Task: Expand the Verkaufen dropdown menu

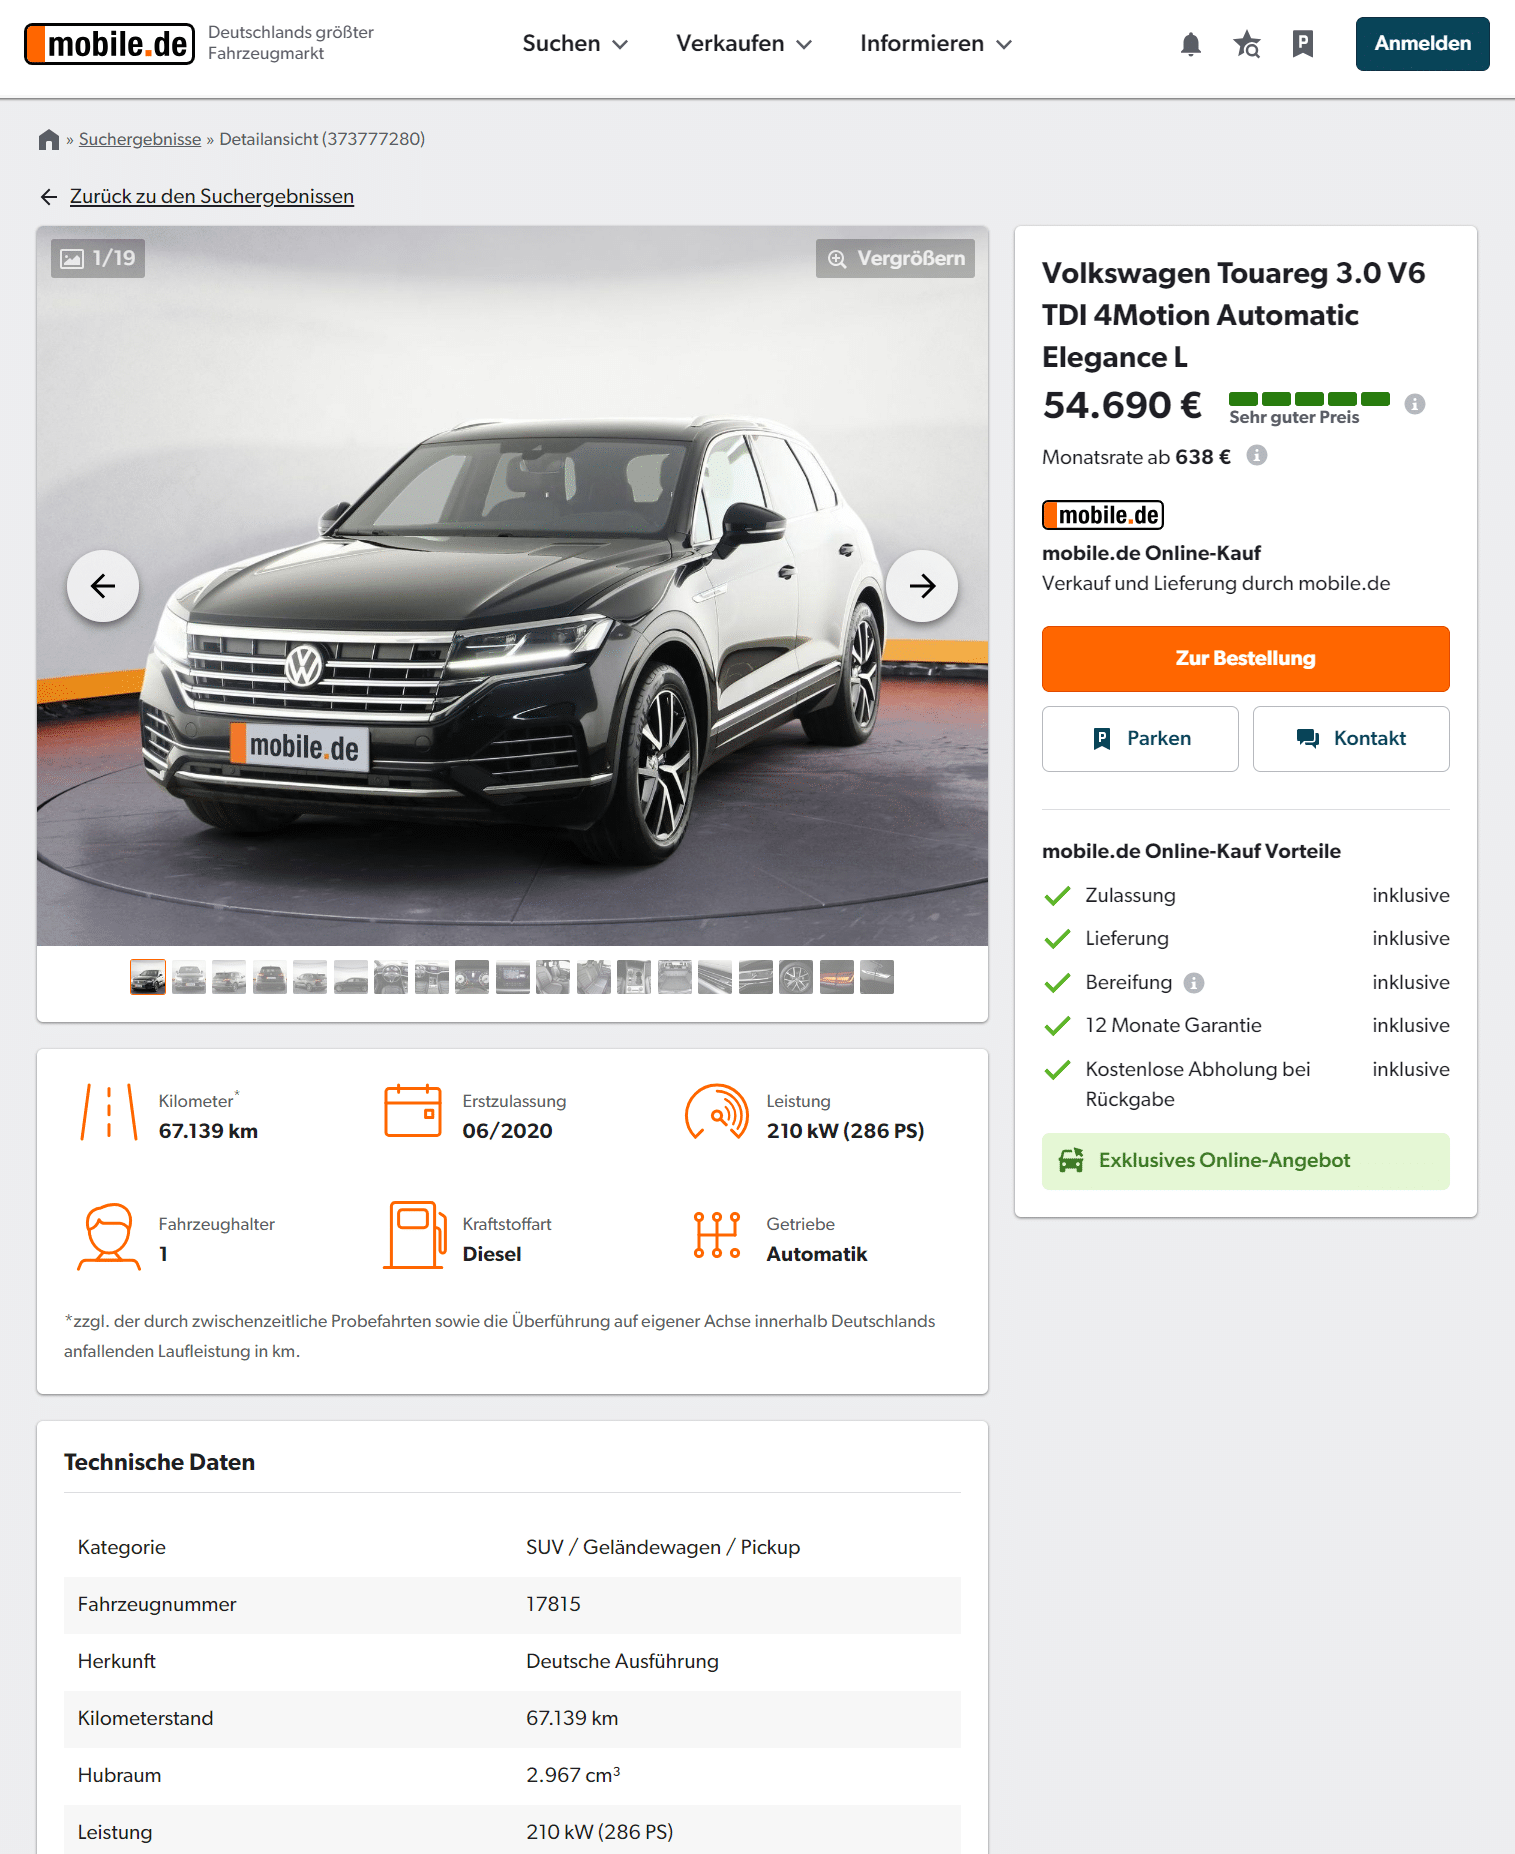Action: [x=744, y=44]
